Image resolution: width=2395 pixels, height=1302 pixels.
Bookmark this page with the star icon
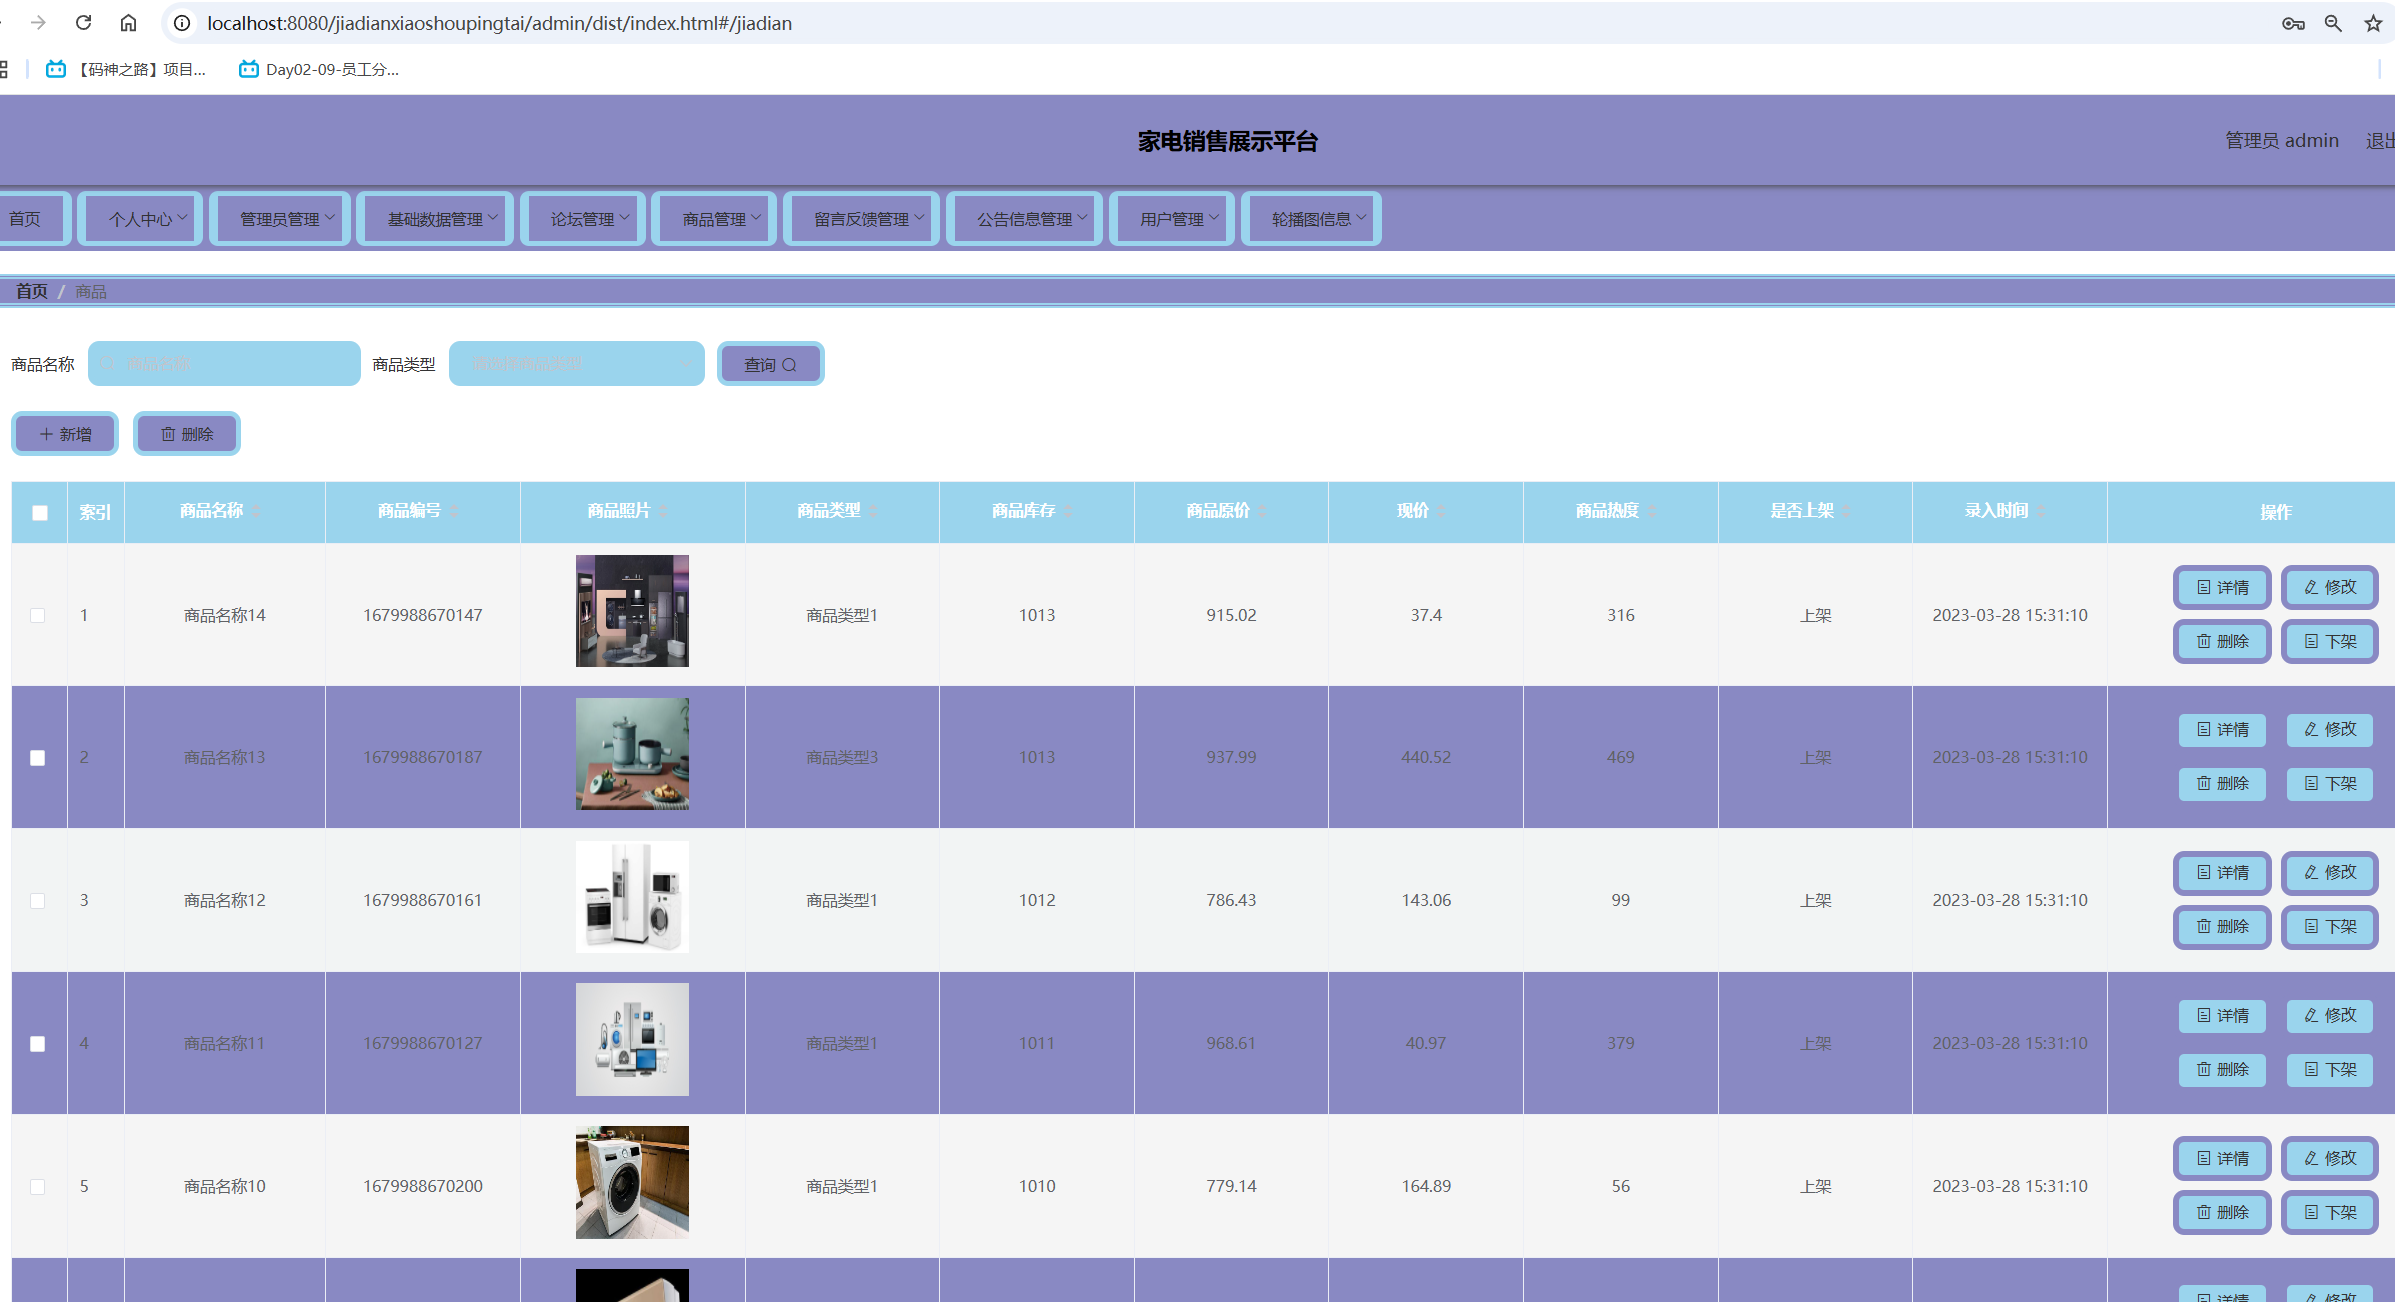point(2373,23)
